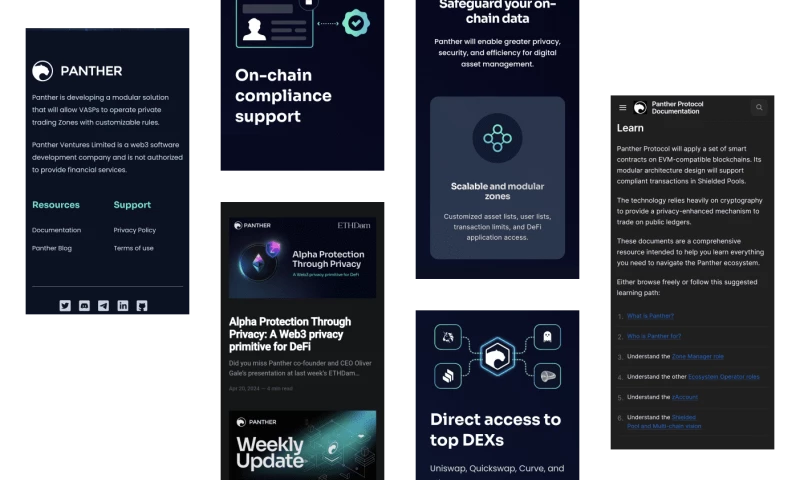Click the 'Direct access to top DEXs' heading
800x480 pixels.
495,430
